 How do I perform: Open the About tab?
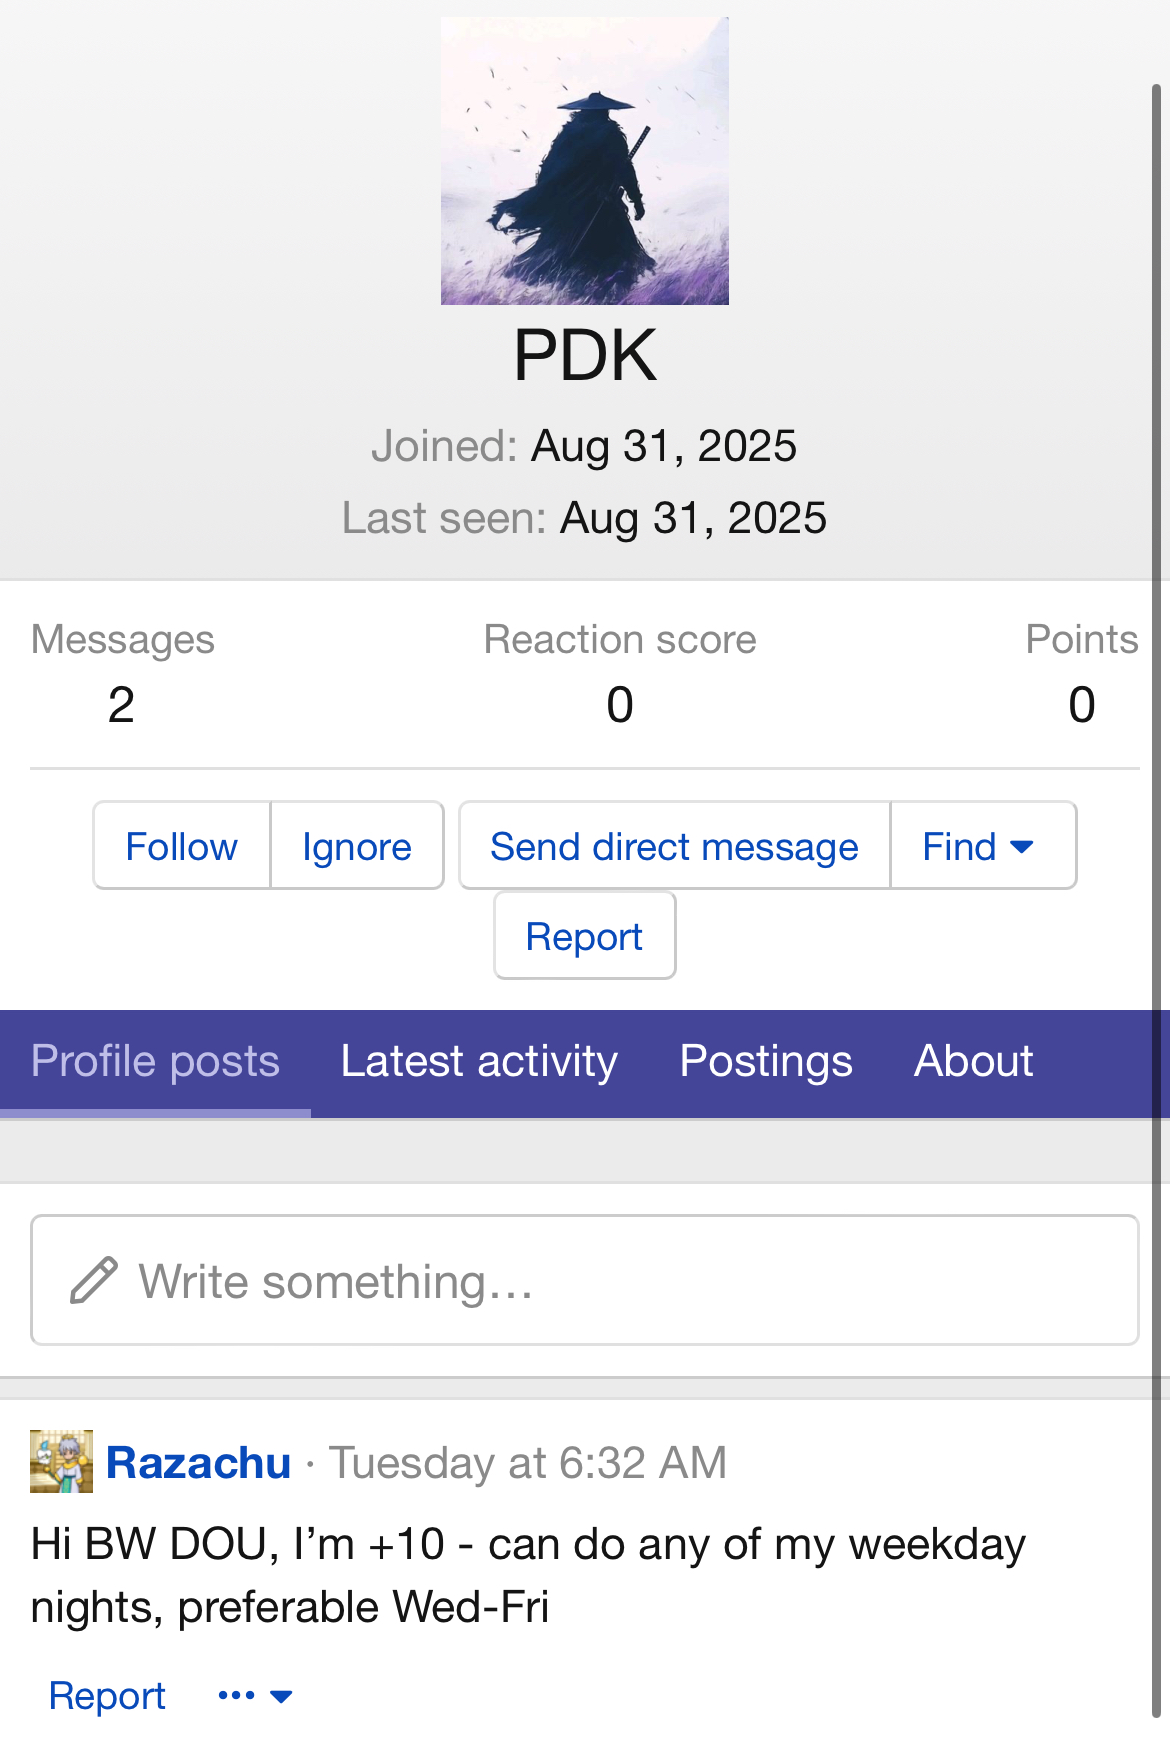click(x=973, y=1062)
